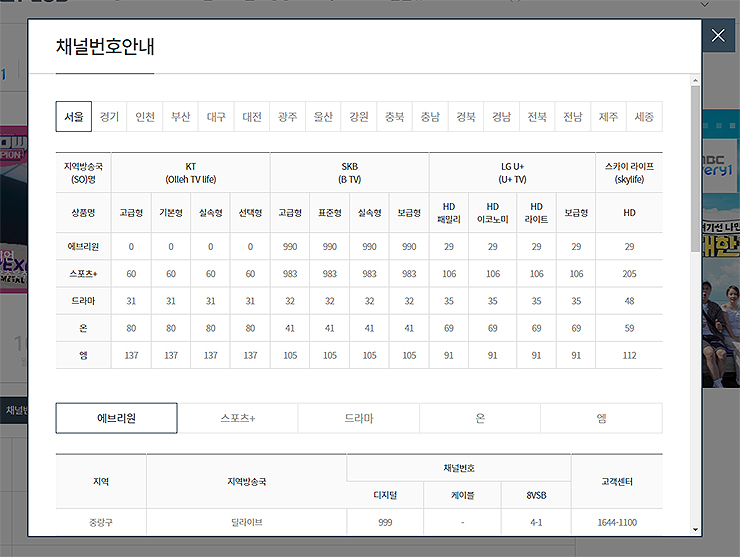The height and width of the screenshot is (557, 740).
Task: Select the 경북 region tab
Action: coord(466,117)
